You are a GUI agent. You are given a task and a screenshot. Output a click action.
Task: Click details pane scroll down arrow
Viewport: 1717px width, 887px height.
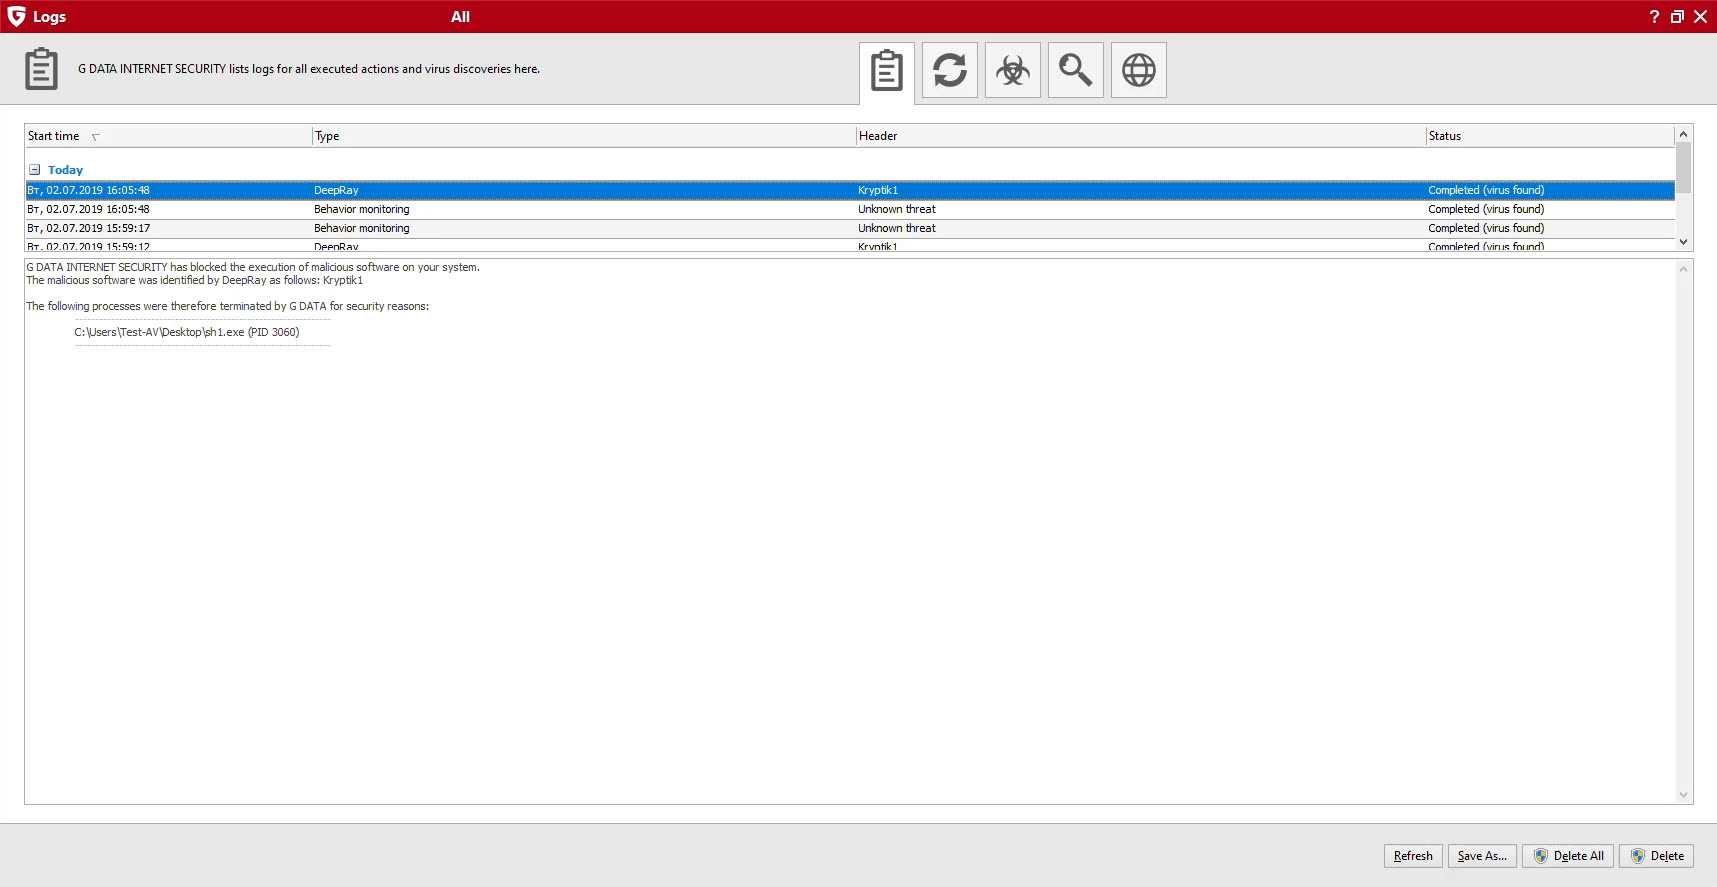(1683, 795)
